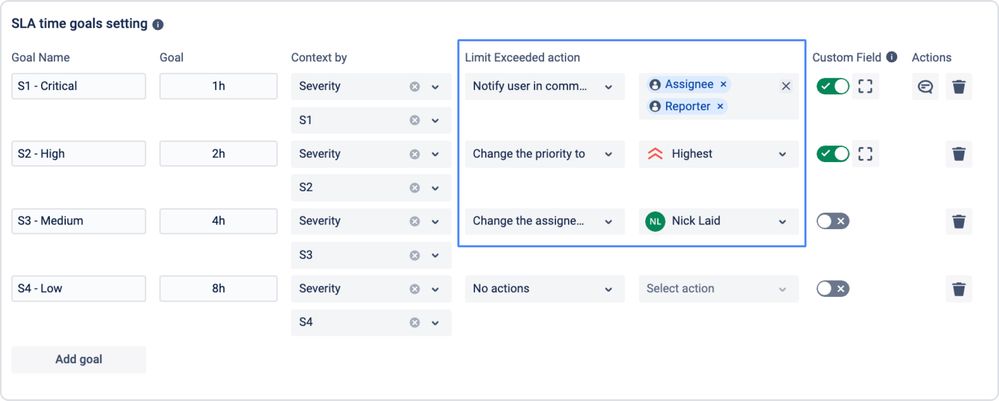Turn on custom field toggle for S4 - Low
999x401 pixels.
[832, 289]
